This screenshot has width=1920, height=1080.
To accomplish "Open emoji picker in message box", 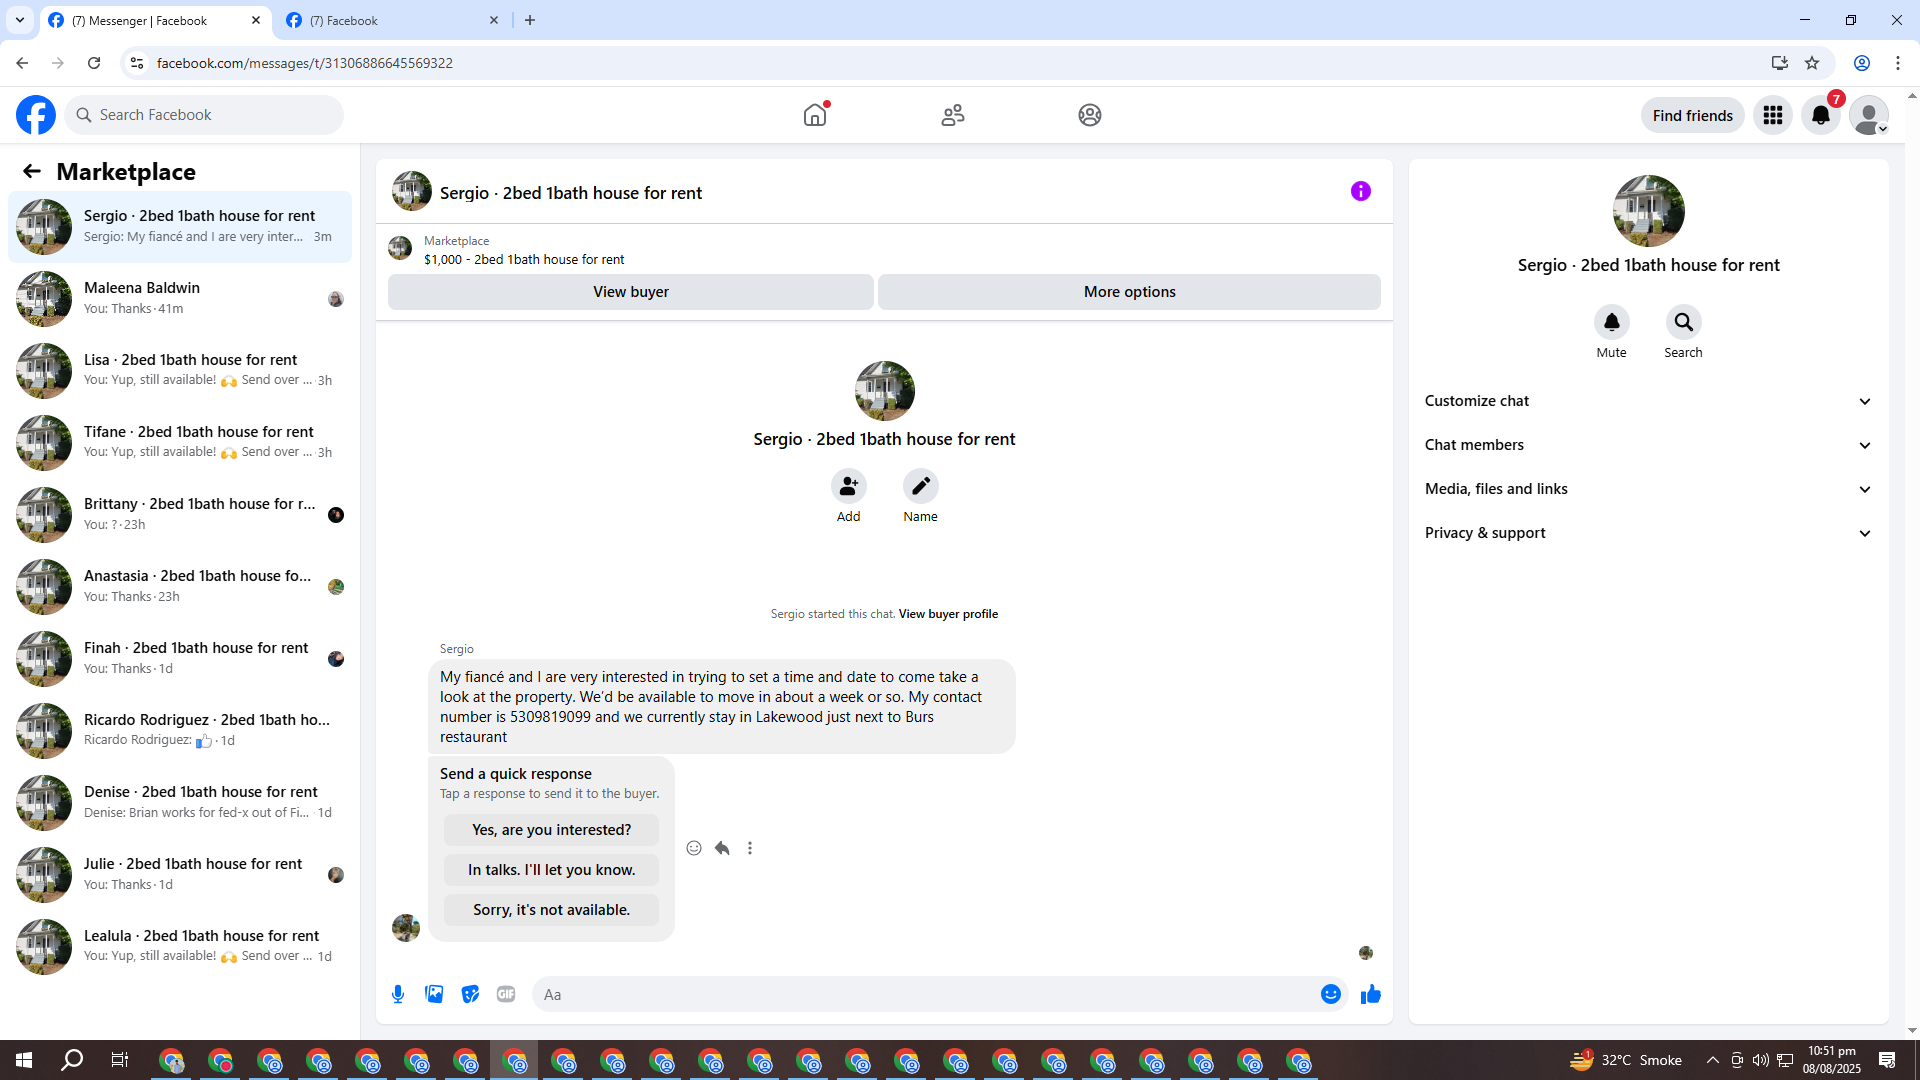I will pyautogui.click(x=1330, y=994).
